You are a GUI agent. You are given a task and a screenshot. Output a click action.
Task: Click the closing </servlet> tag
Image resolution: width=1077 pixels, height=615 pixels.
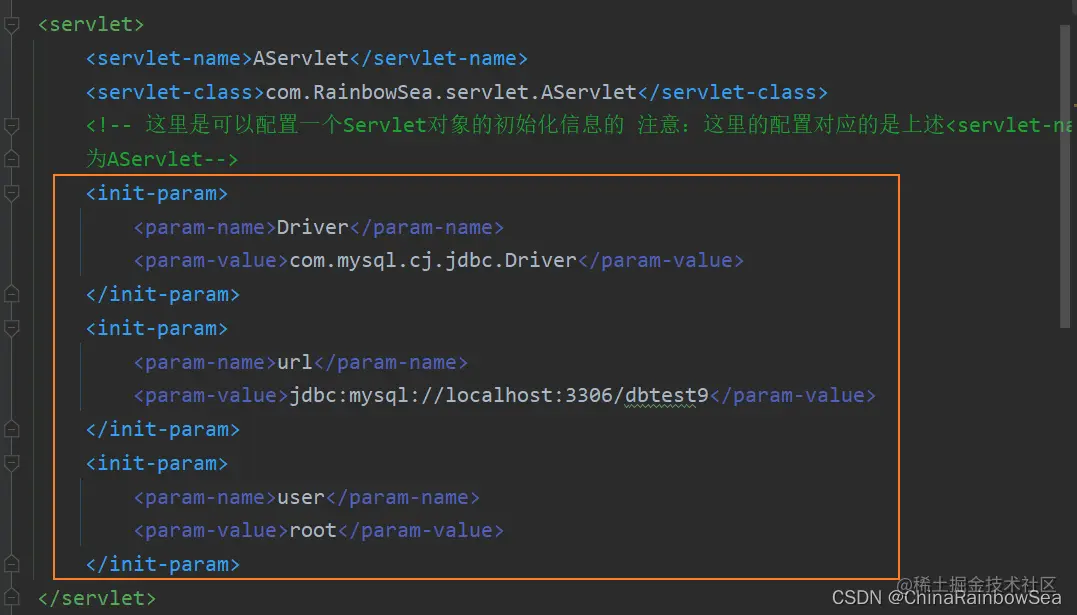click(97, 598)
